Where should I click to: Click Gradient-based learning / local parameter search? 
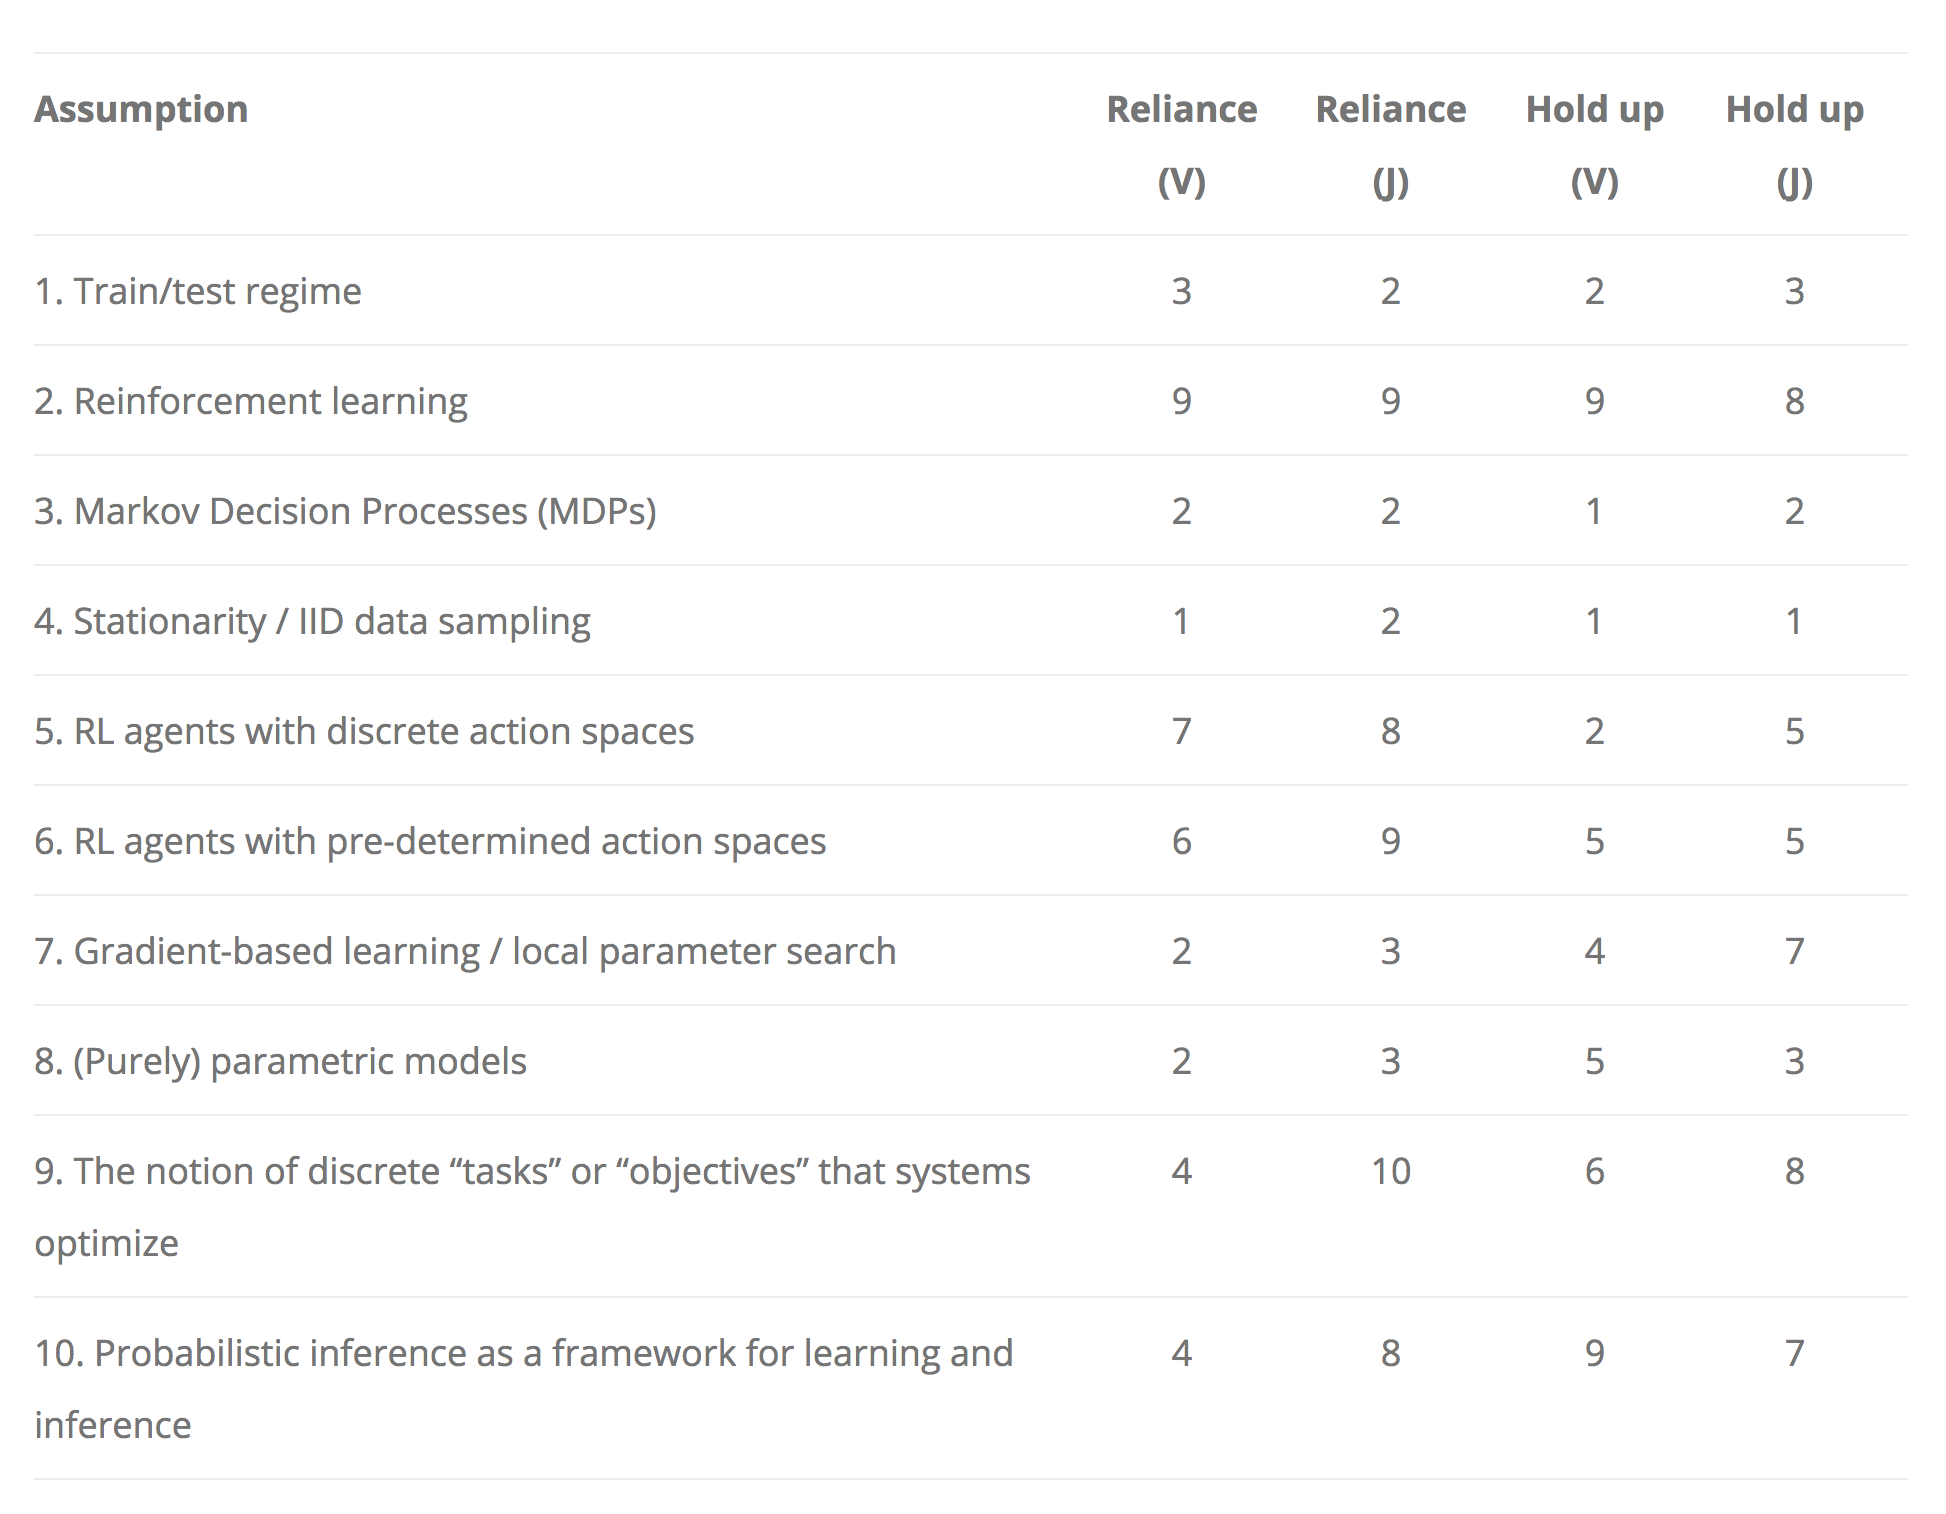point(465,951)
